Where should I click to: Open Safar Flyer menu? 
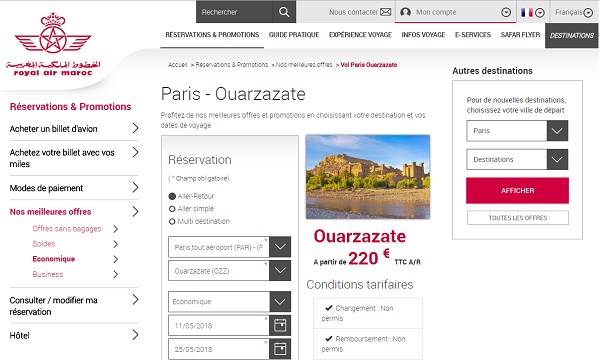520,35
